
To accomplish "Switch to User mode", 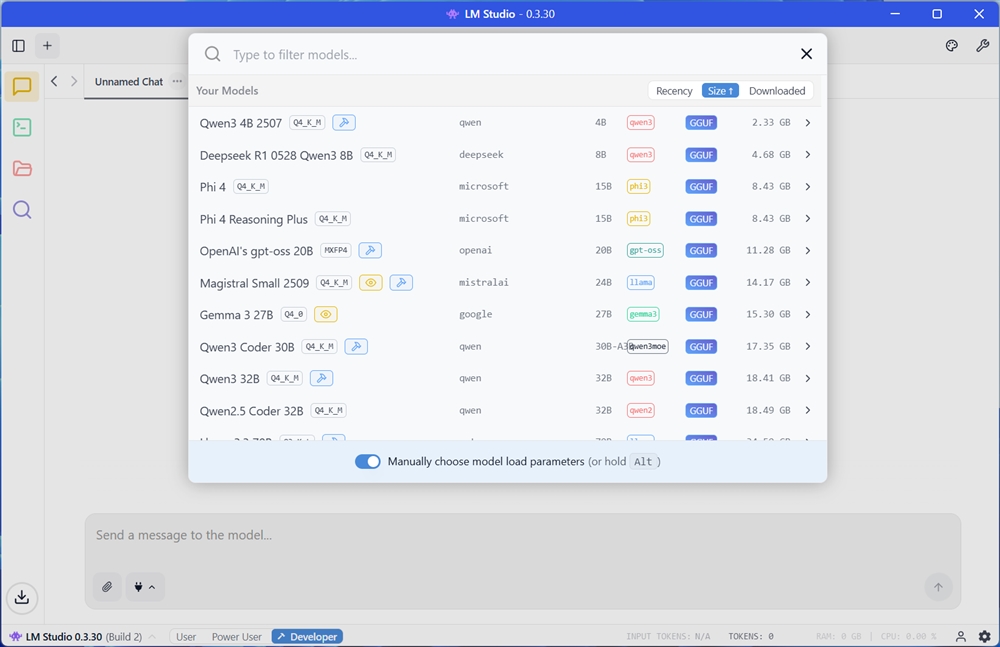I will coord(186,637).
